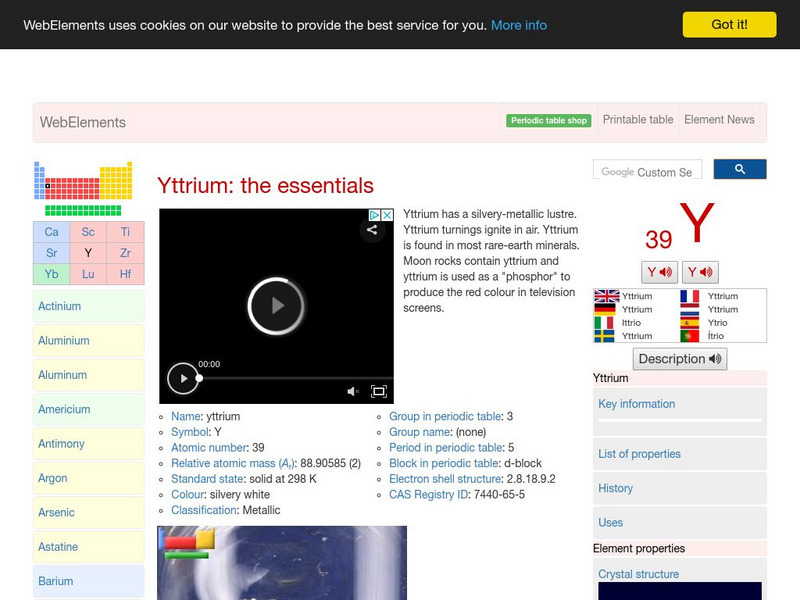Select the Sc element cell
This screenshot has width=800, height=600.
pyautogui.click(x=88, y=232)
